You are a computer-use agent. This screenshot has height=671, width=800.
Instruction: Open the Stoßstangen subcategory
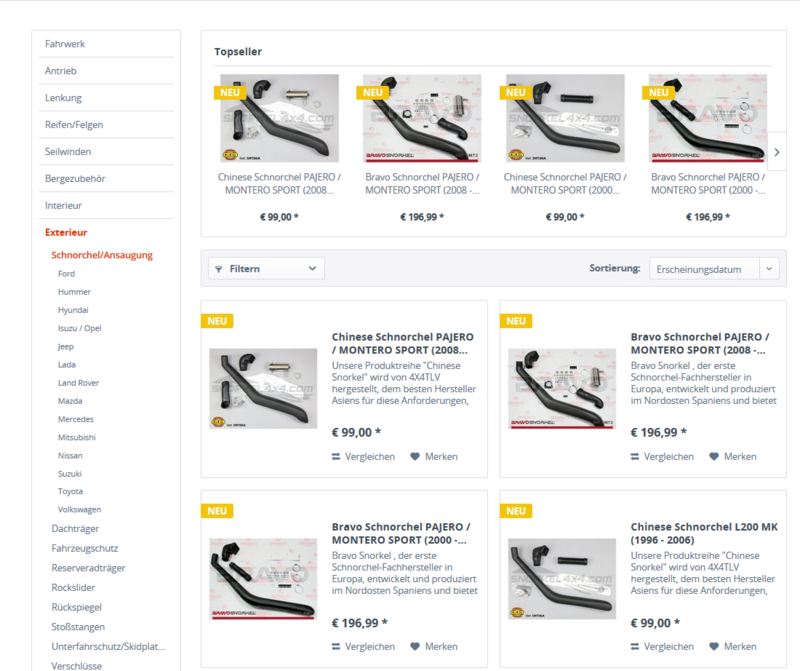78,627
